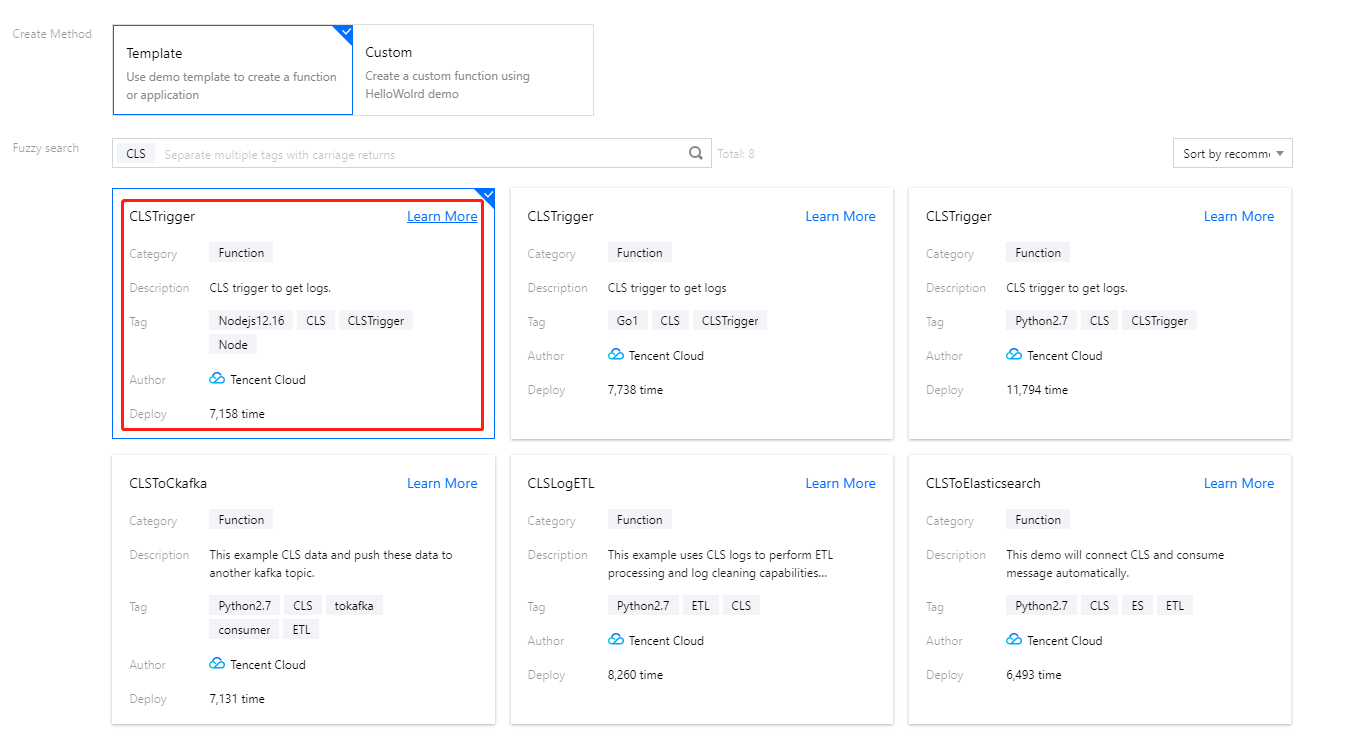
Task: Click the Nodejs12.16 tag
Action: [x=251, y=321]
